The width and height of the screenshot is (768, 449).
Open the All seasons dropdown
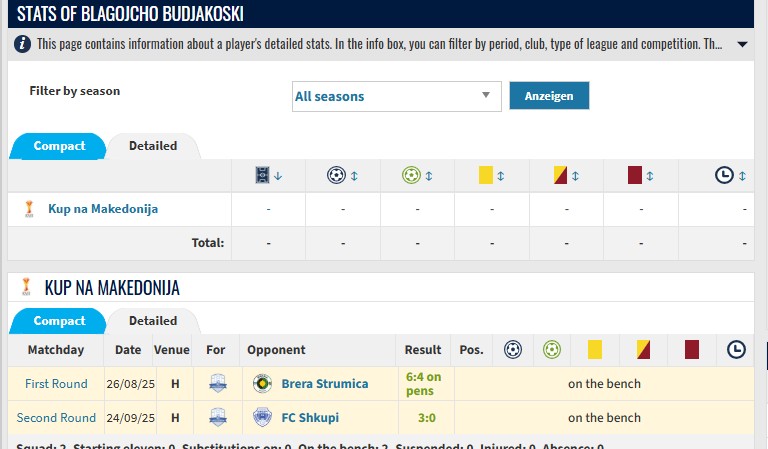point(397,96)
